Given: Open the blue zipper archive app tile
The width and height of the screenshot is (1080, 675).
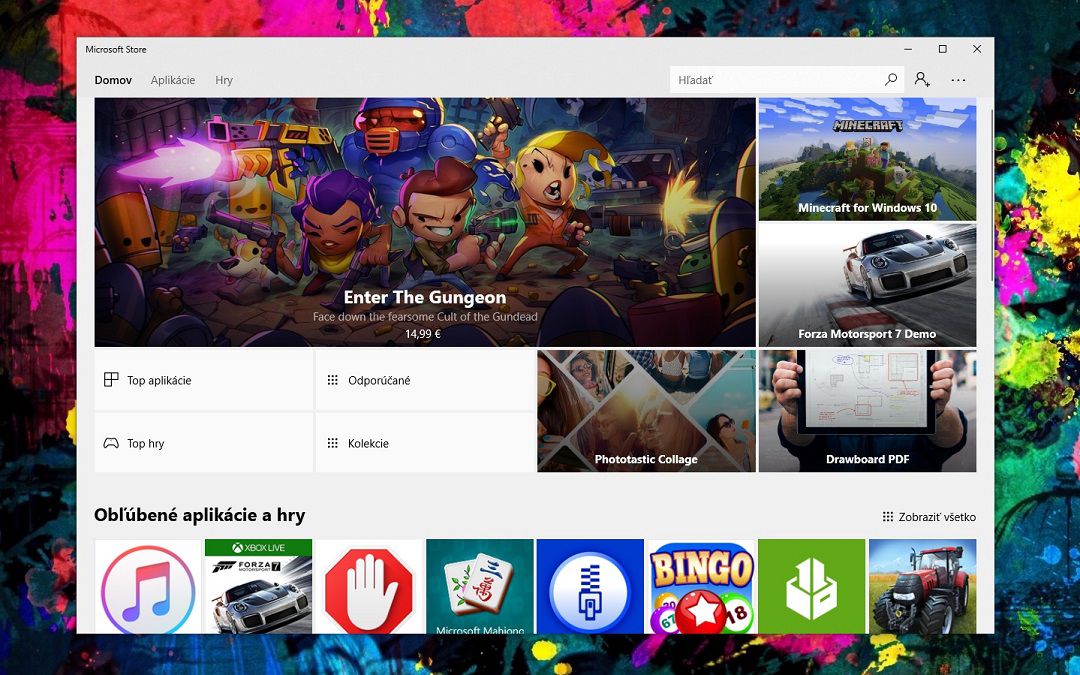Looking at the screenshot, I should [x=590, y=586].
